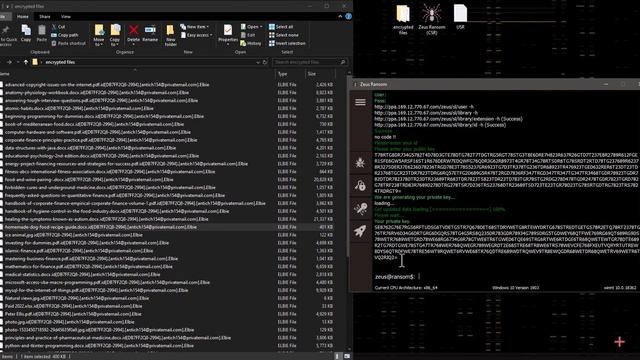Launch the rocket icon in Zeus sidebar
The image size is (640, 360).
point(360,231)
